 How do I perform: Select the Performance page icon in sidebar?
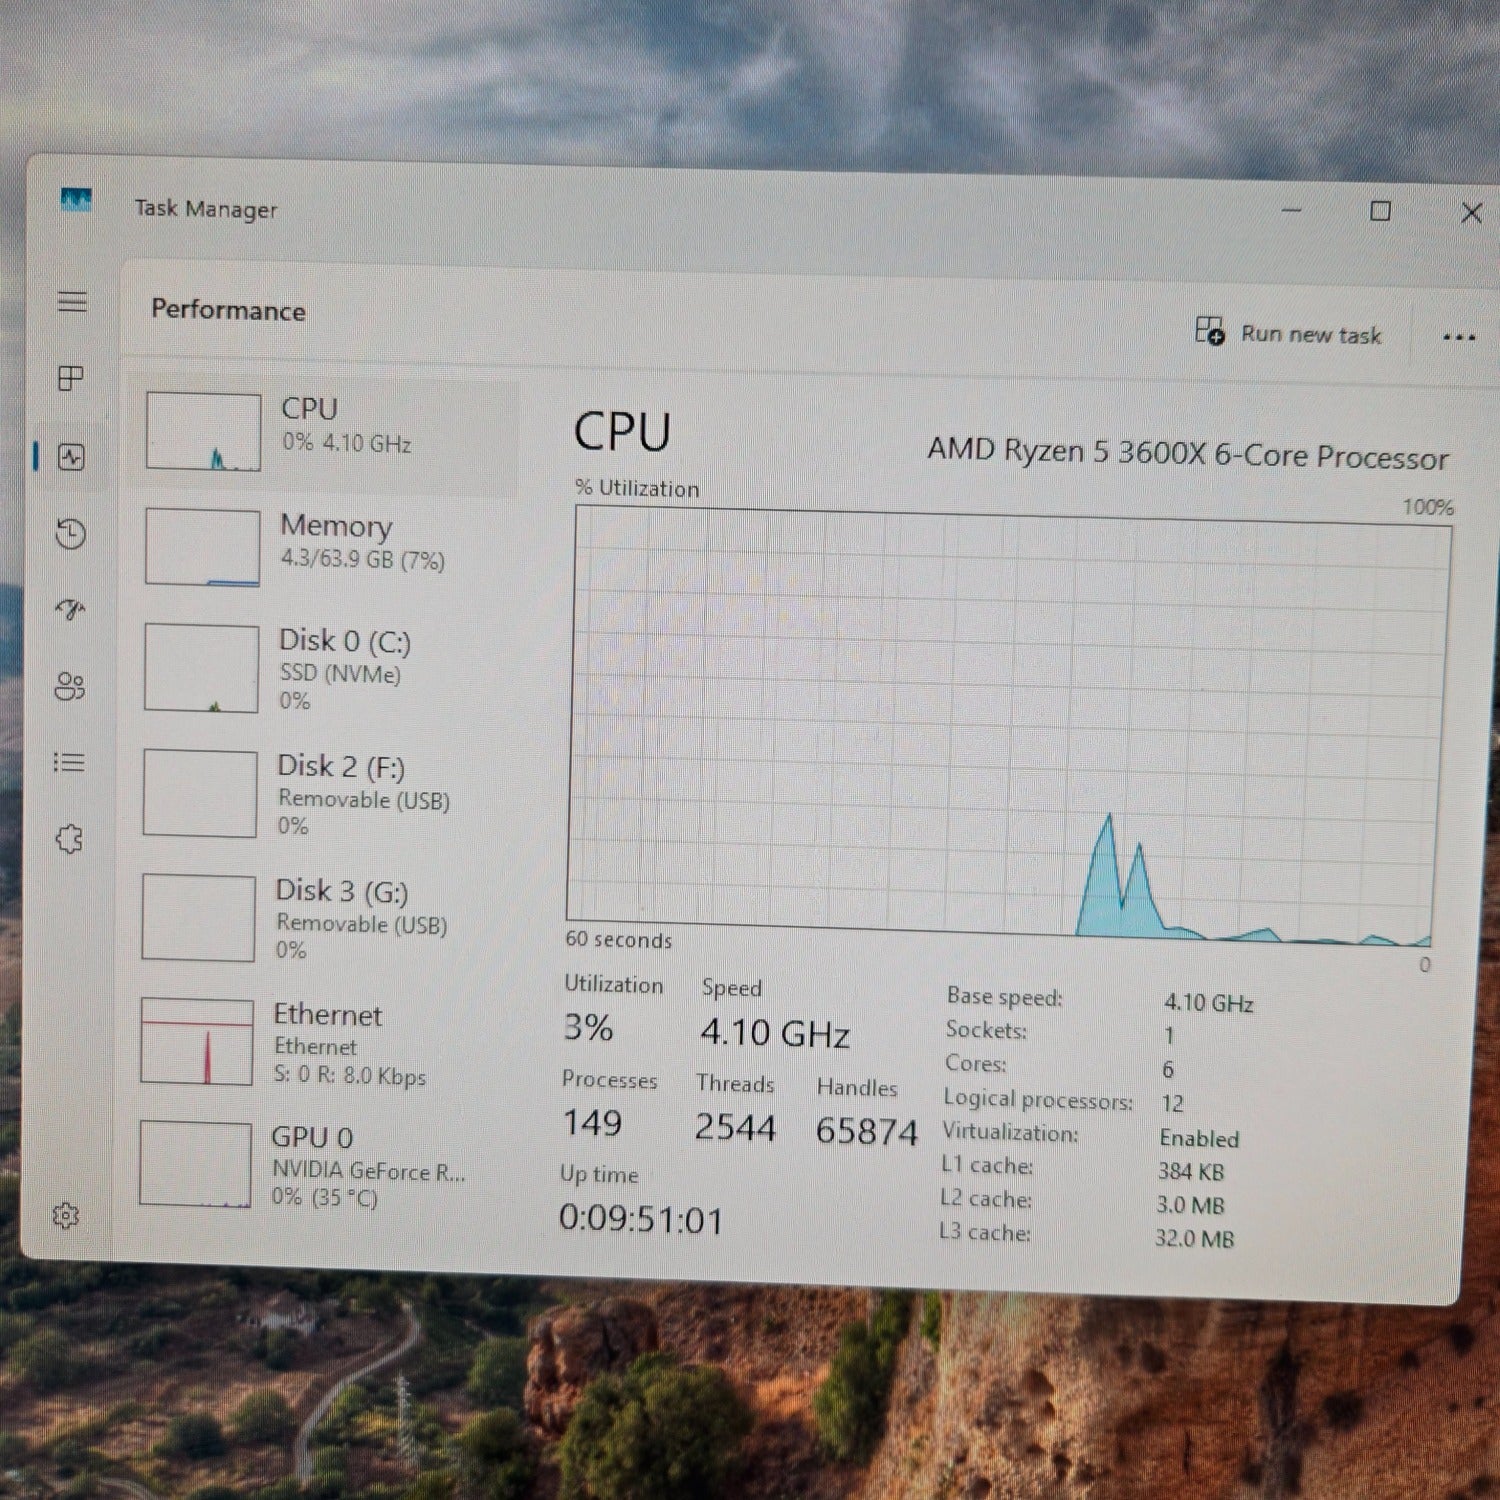[71, 457]
